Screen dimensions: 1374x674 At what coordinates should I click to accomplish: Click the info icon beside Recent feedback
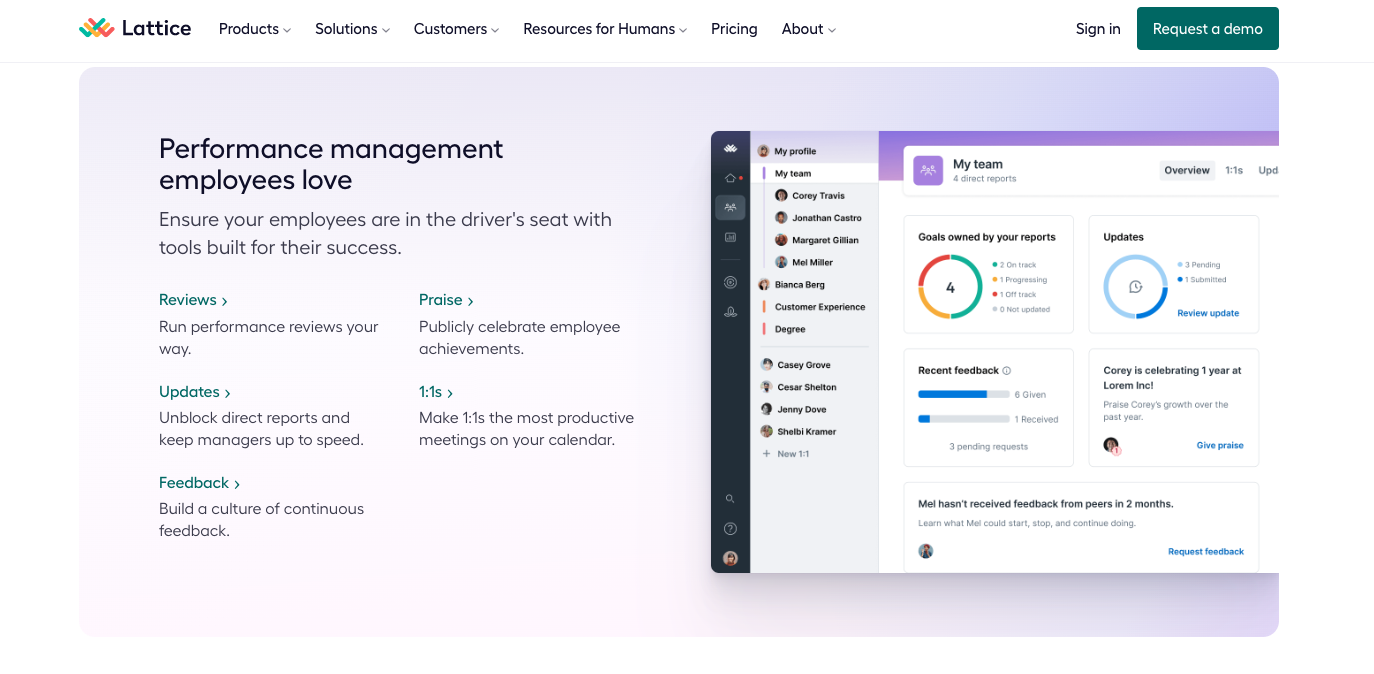(x=1007, y=370)
